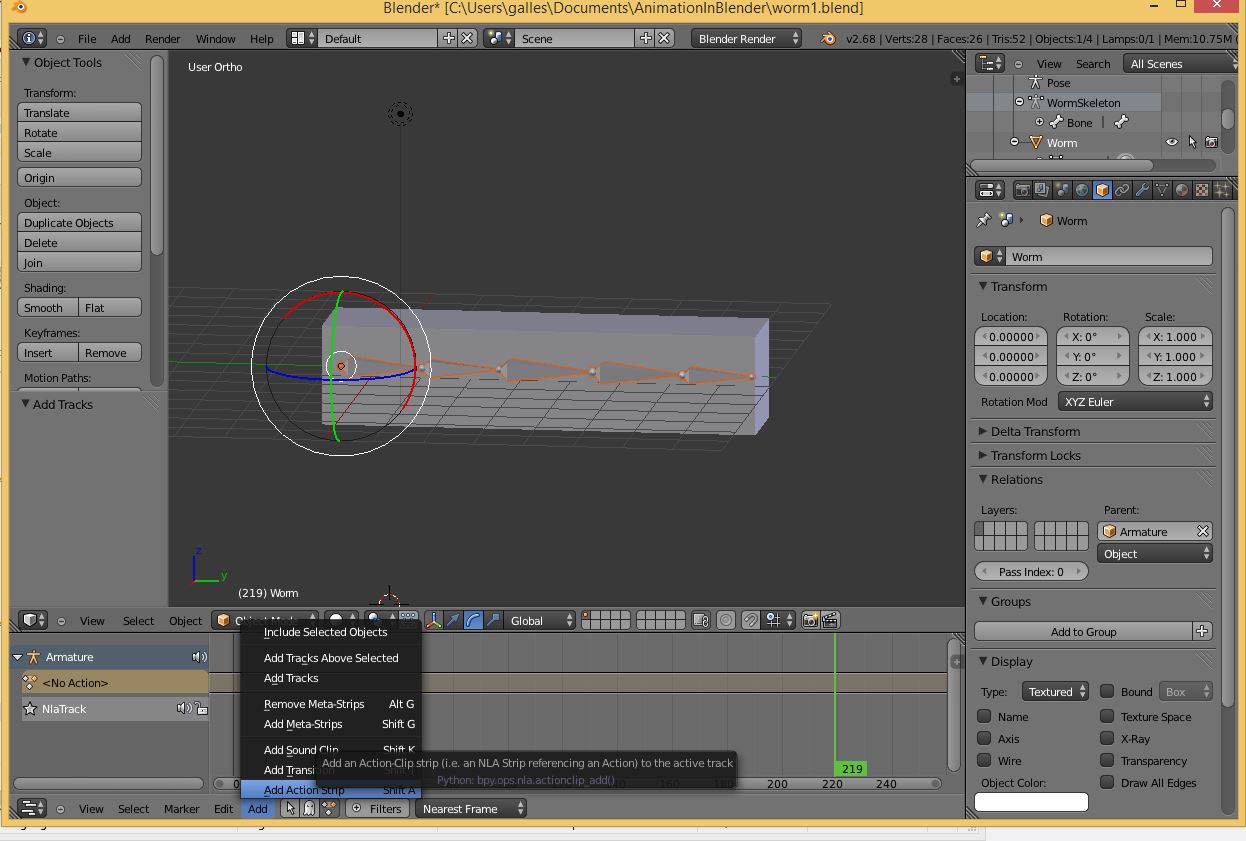Open the File menu

(87, 39)
